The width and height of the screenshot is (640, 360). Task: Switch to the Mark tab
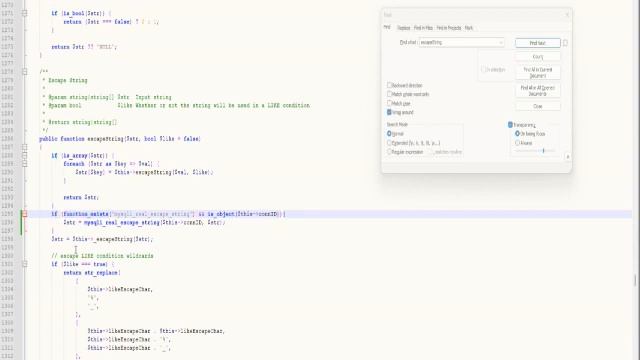click(x=469, y=28)
